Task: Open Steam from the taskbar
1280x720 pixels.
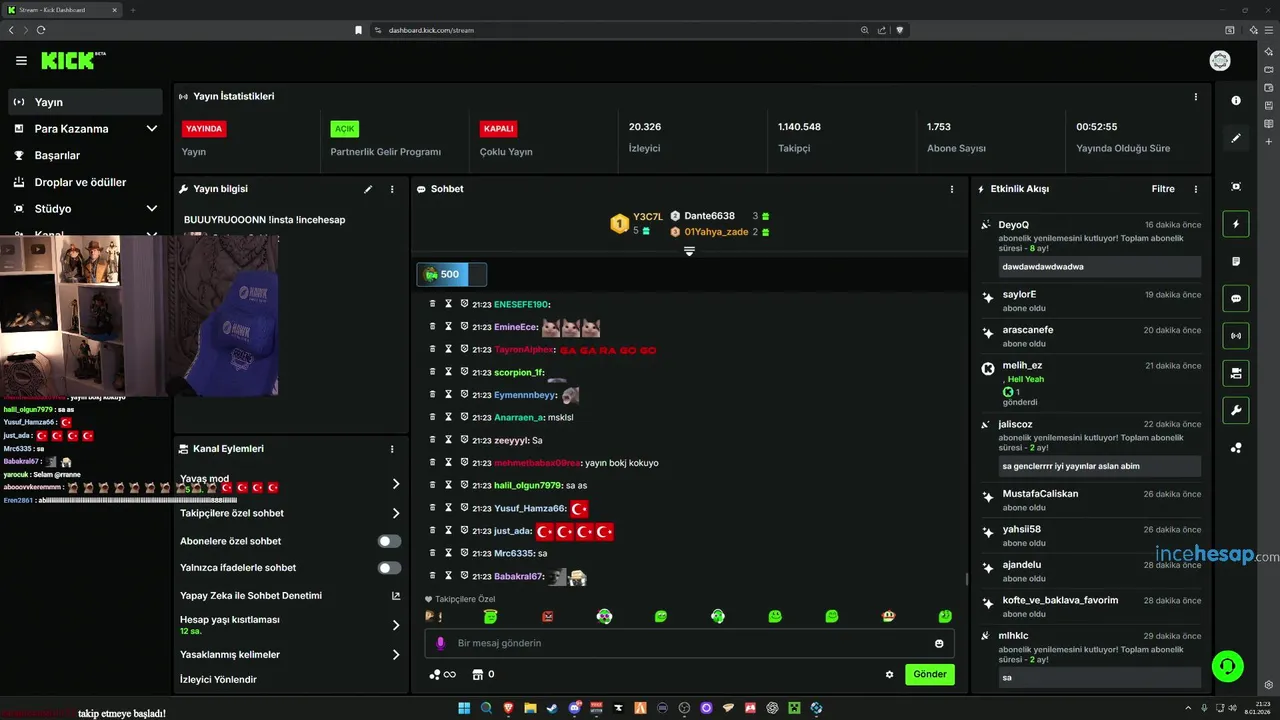Action: pos(552,708)
